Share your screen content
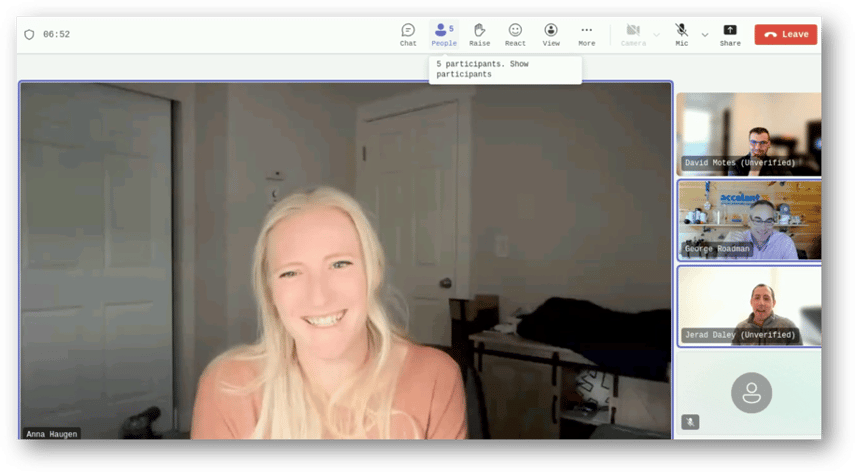Viewport: 855px width, 473px height. tap(730, 35)
